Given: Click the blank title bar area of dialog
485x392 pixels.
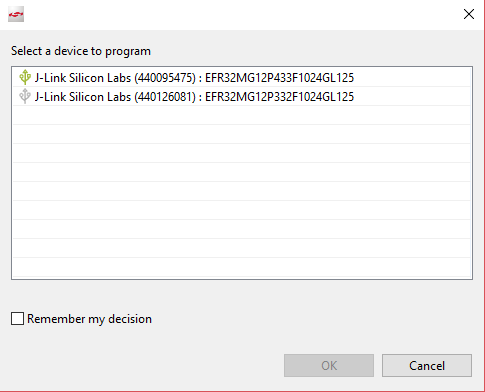Looking at the screenshot, I should 242,14.
